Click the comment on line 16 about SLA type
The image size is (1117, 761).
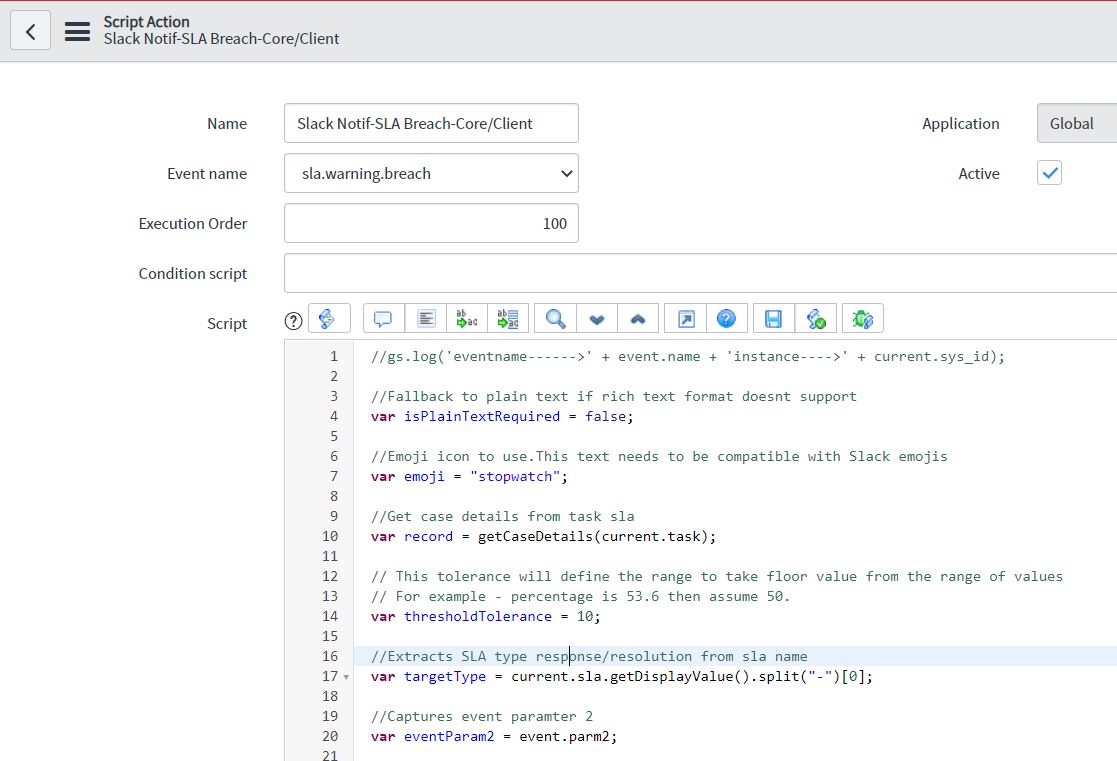click(588, 656)
